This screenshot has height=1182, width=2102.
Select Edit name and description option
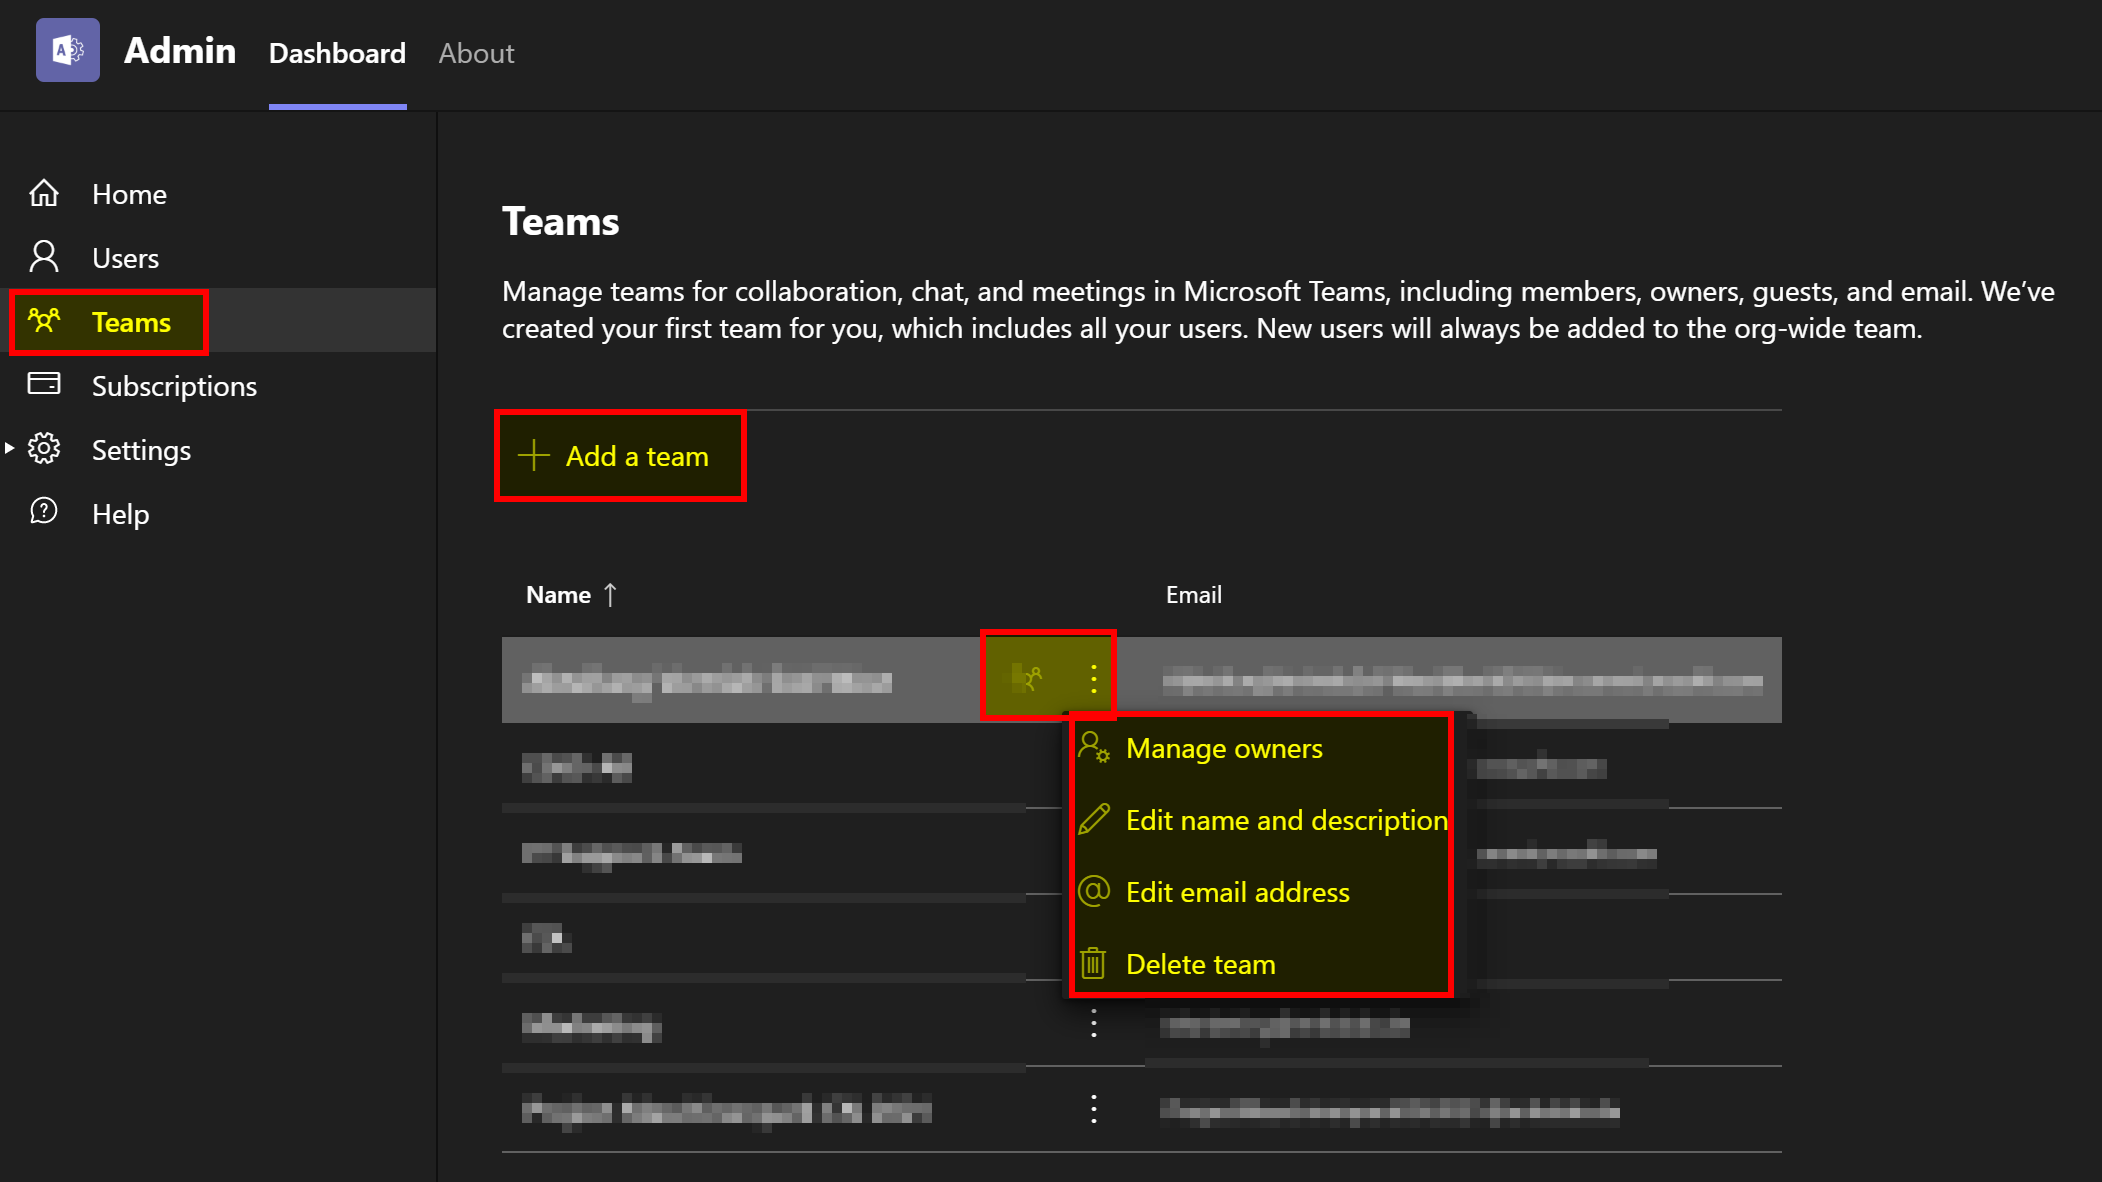click(x=1286, y=820)
